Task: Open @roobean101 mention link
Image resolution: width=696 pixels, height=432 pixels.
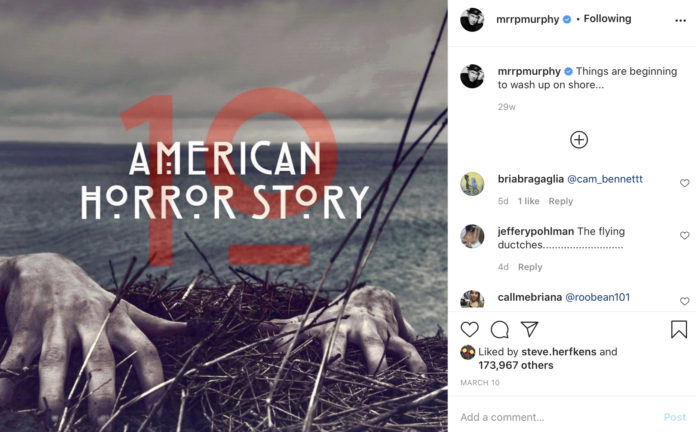Action: 597,297
